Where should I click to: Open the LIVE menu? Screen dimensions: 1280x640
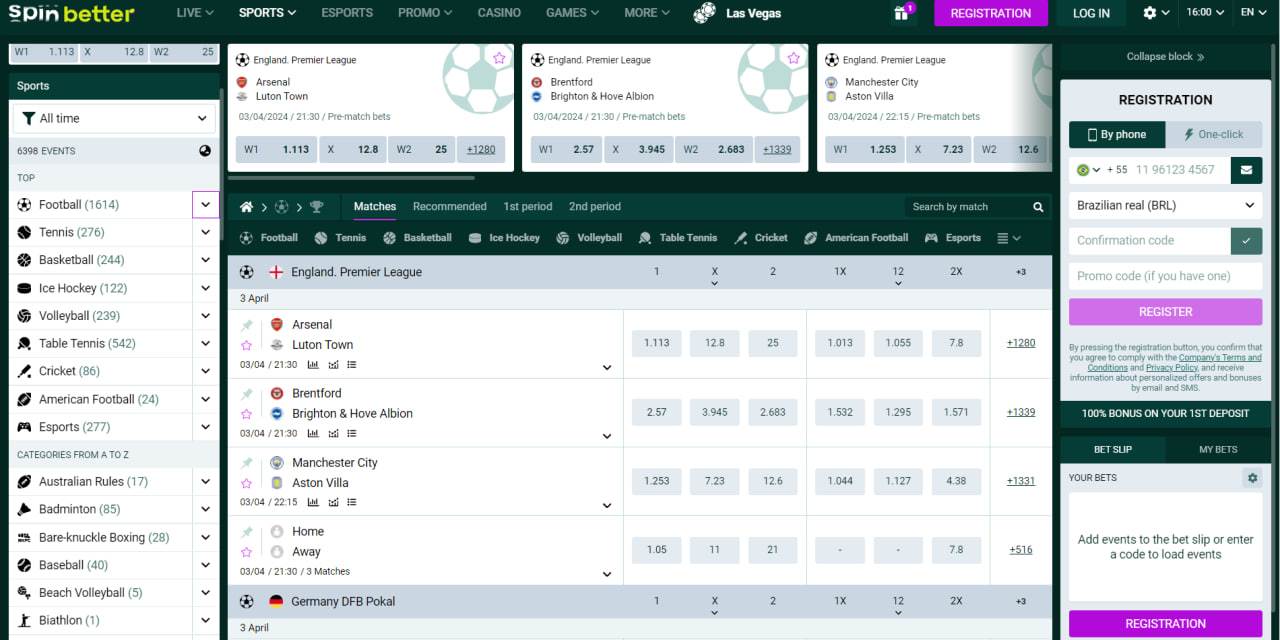point(195,13)
